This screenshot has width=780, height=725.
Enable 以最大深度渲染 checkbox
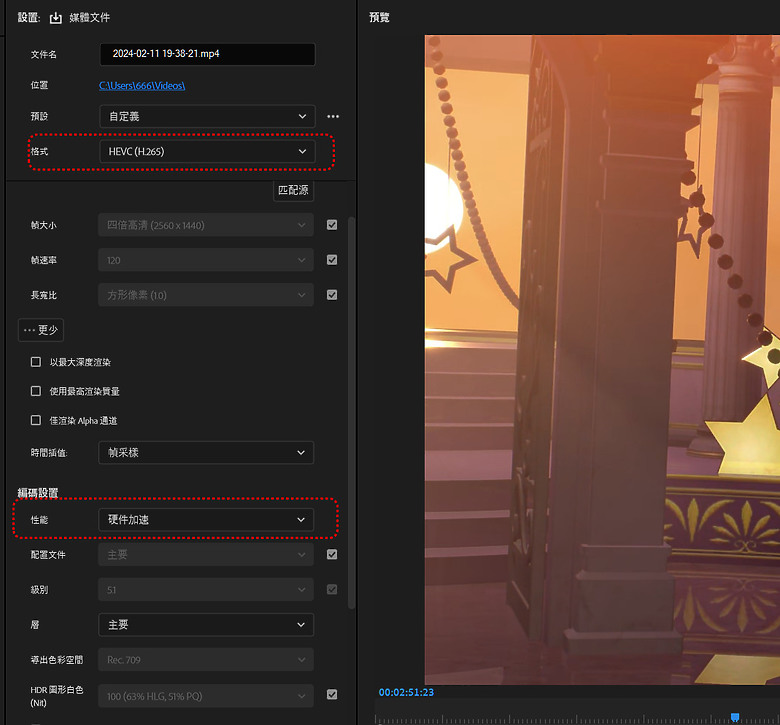(x=36, y=362)
